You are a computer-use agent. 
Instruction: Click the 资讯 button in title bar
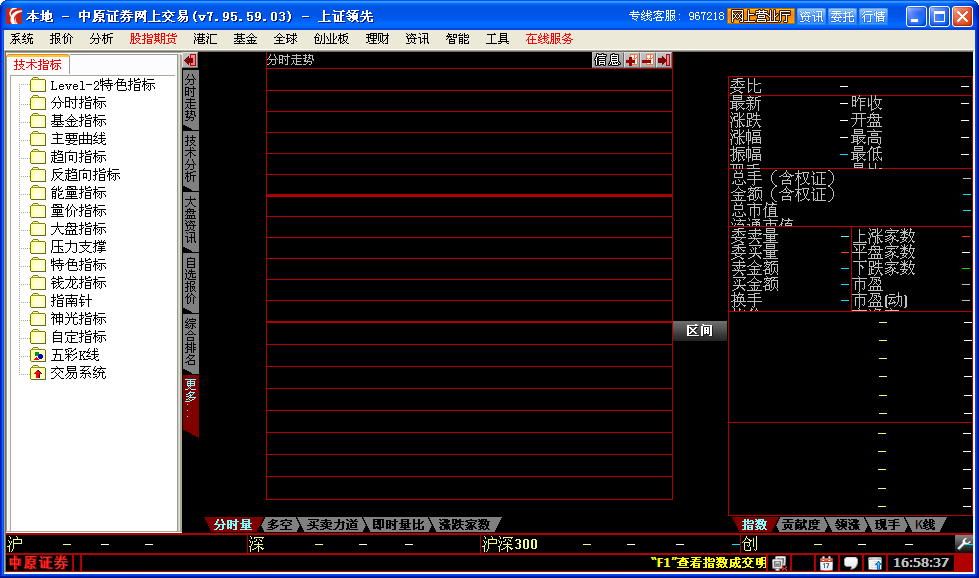click(x=811, y=16)
